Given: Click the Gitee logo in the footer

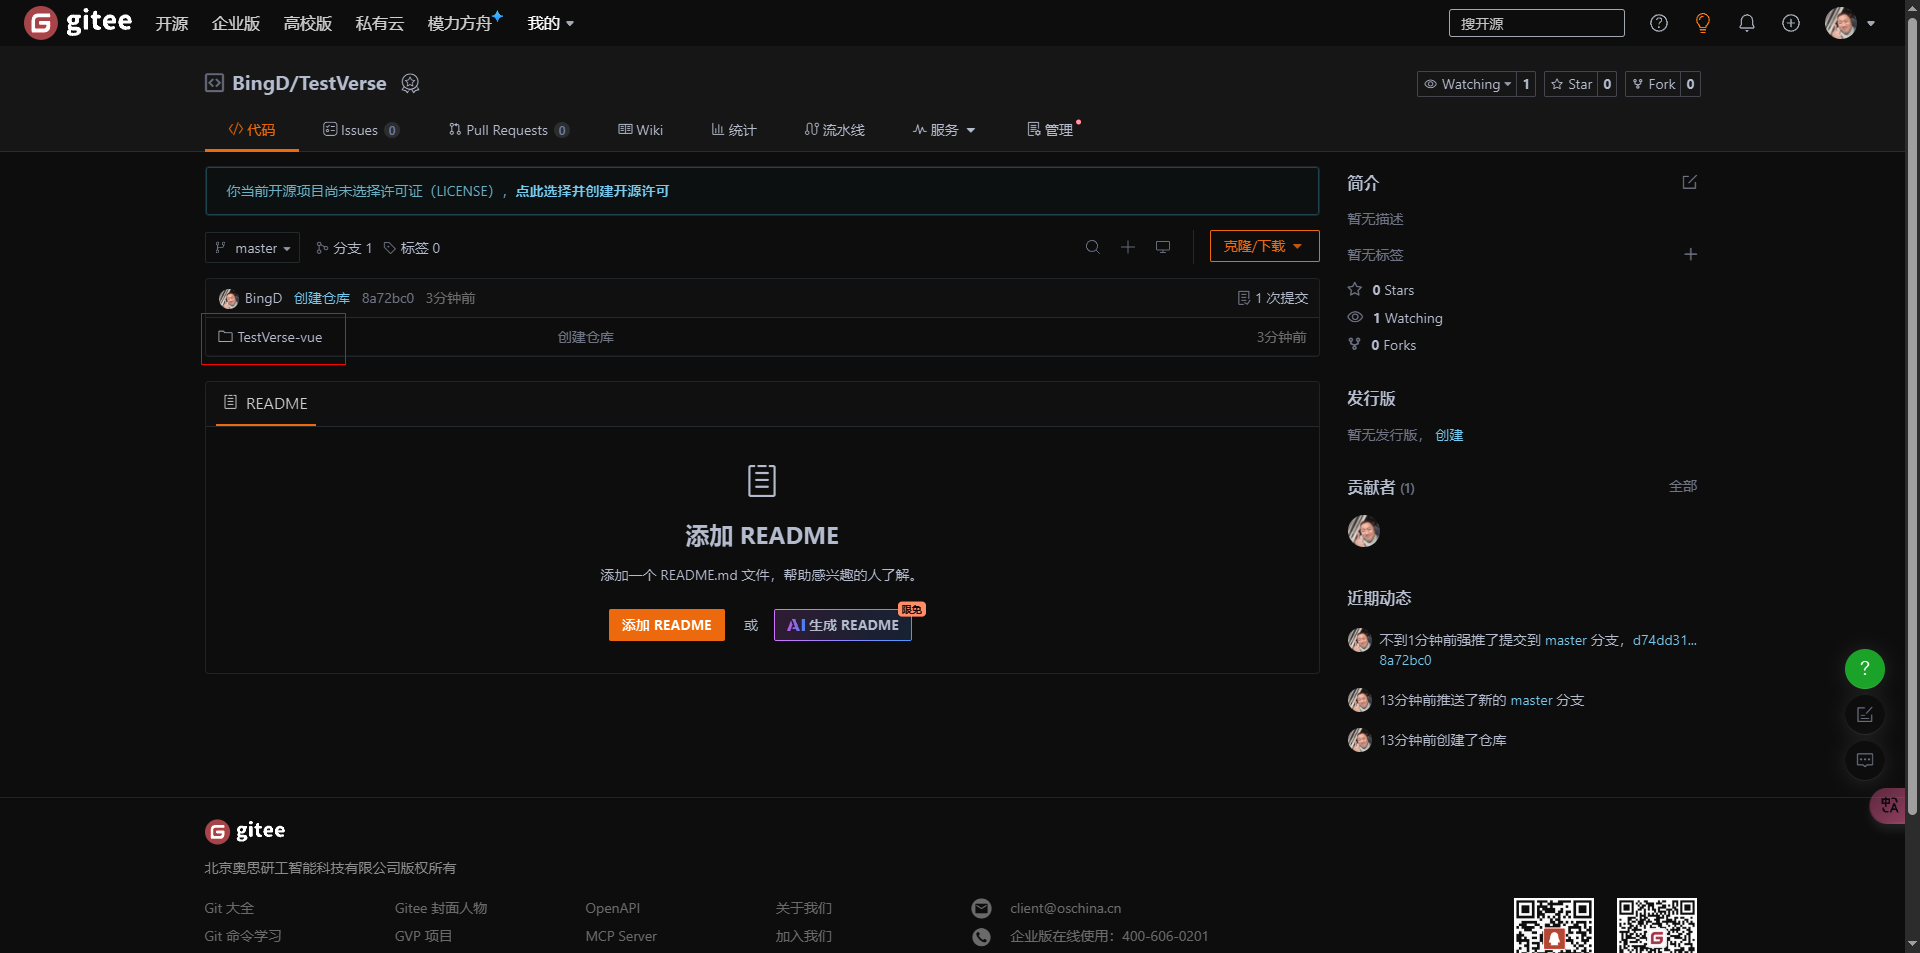Looking at the screenshot, I should tap(245, 830).
